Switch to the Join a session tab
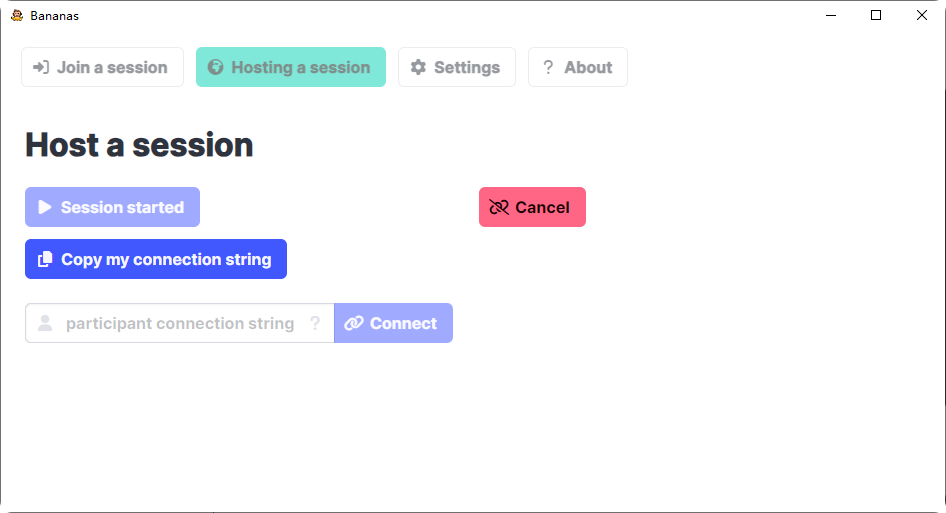Viewport: 946px width, 513px height. (102, 68)
